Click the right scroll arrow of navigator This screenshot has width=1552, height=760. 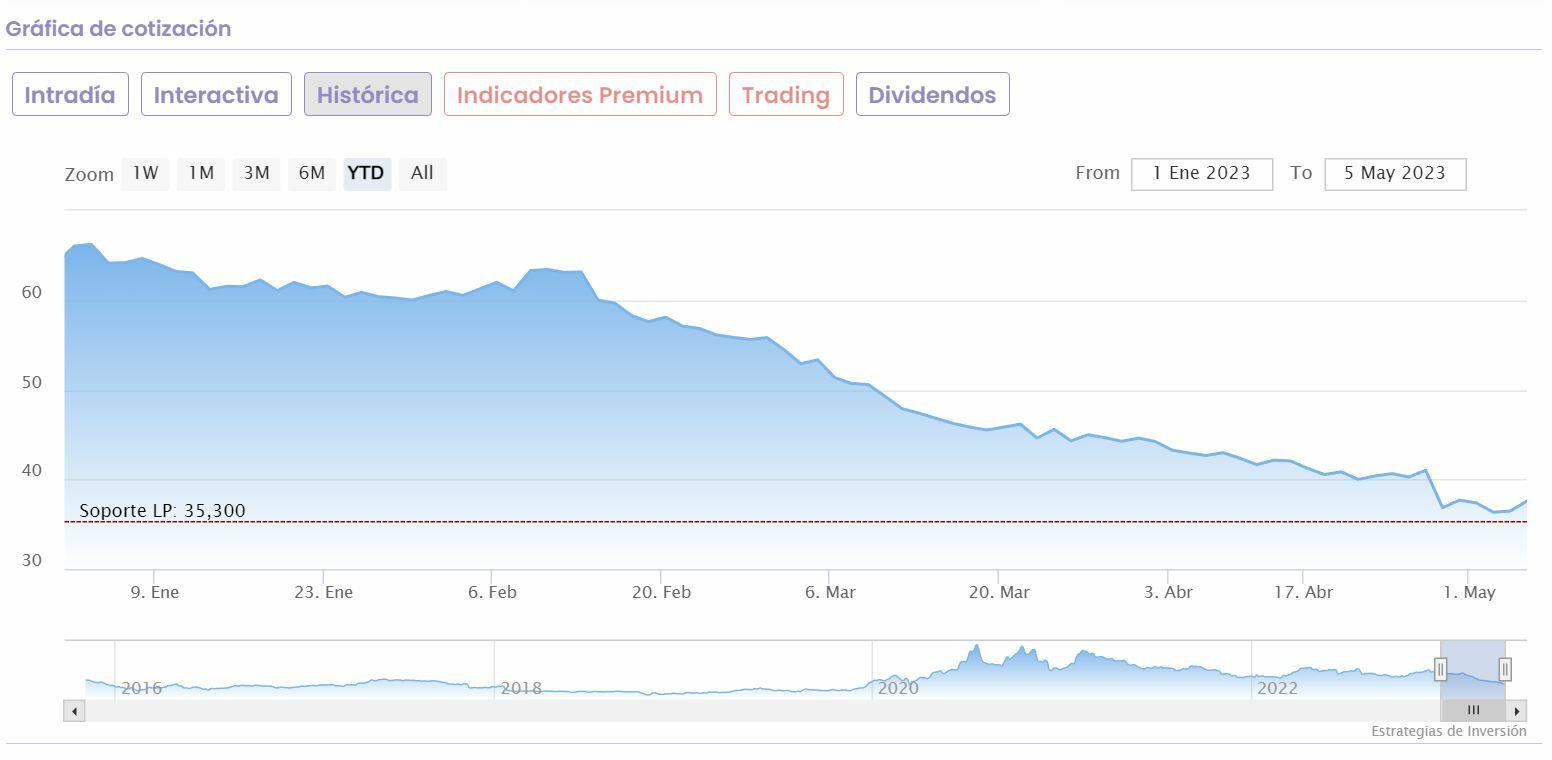pyautogui.click(x=1517, y=711)
